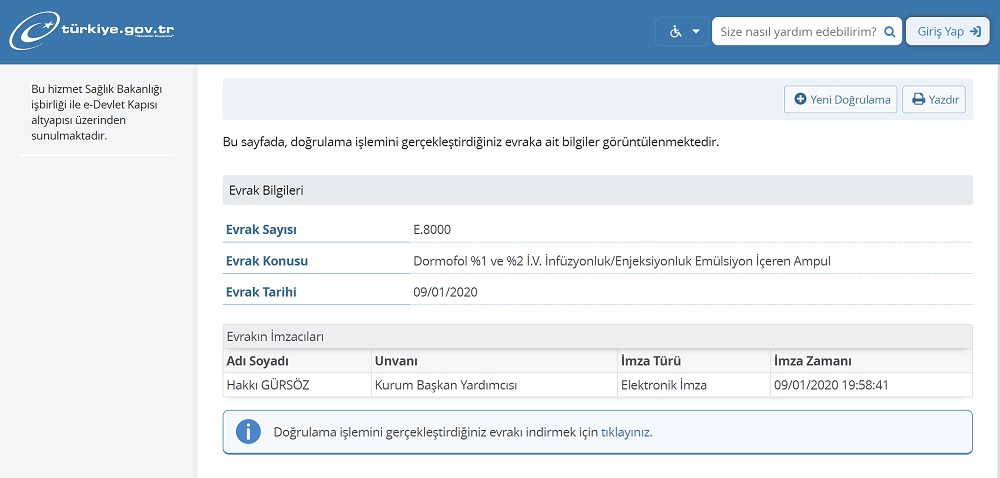Click the plus icon on Yeni Doğrulama
This screenshot has height=478, width=1000.
point(800,100)
